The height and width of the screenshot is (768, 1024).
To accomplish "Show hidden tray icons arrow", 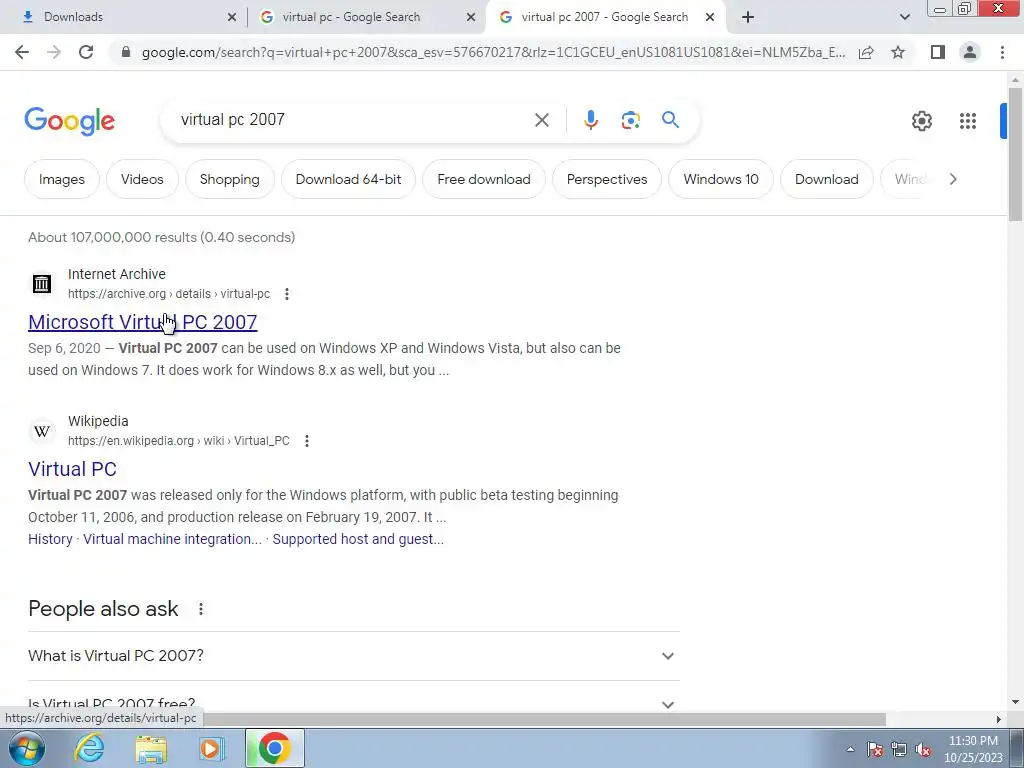I will coord(850,750).
